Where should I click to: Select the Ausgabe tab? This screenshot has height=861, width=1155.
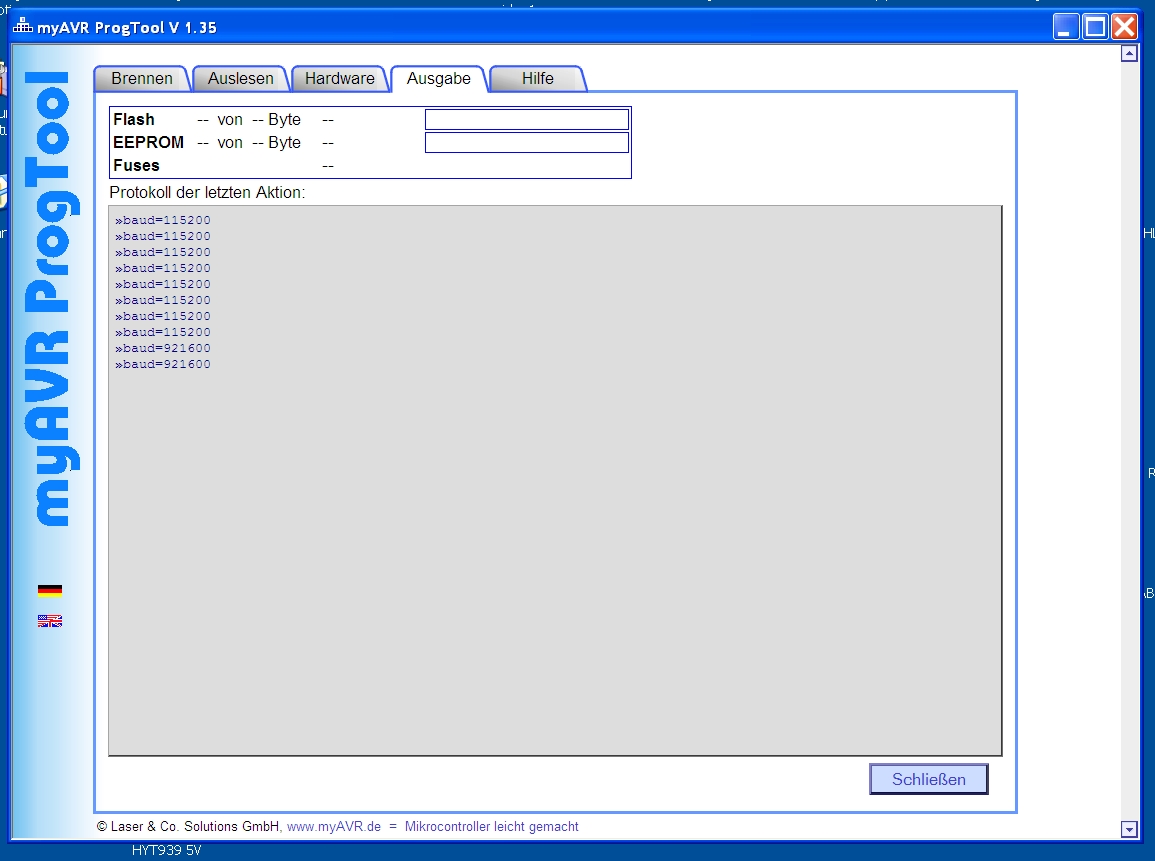[438, 79]
